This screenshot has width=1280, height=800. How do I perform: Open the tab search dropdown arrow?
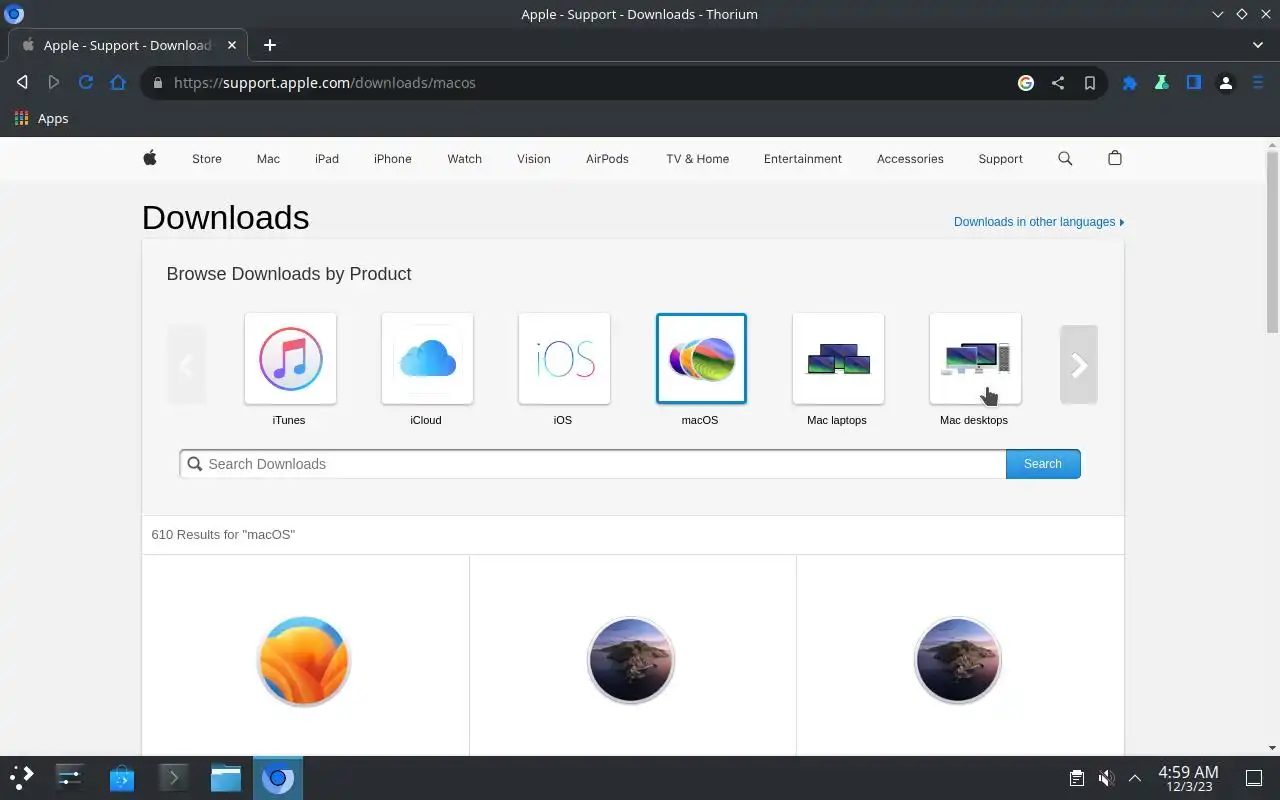pos(1258,45)
